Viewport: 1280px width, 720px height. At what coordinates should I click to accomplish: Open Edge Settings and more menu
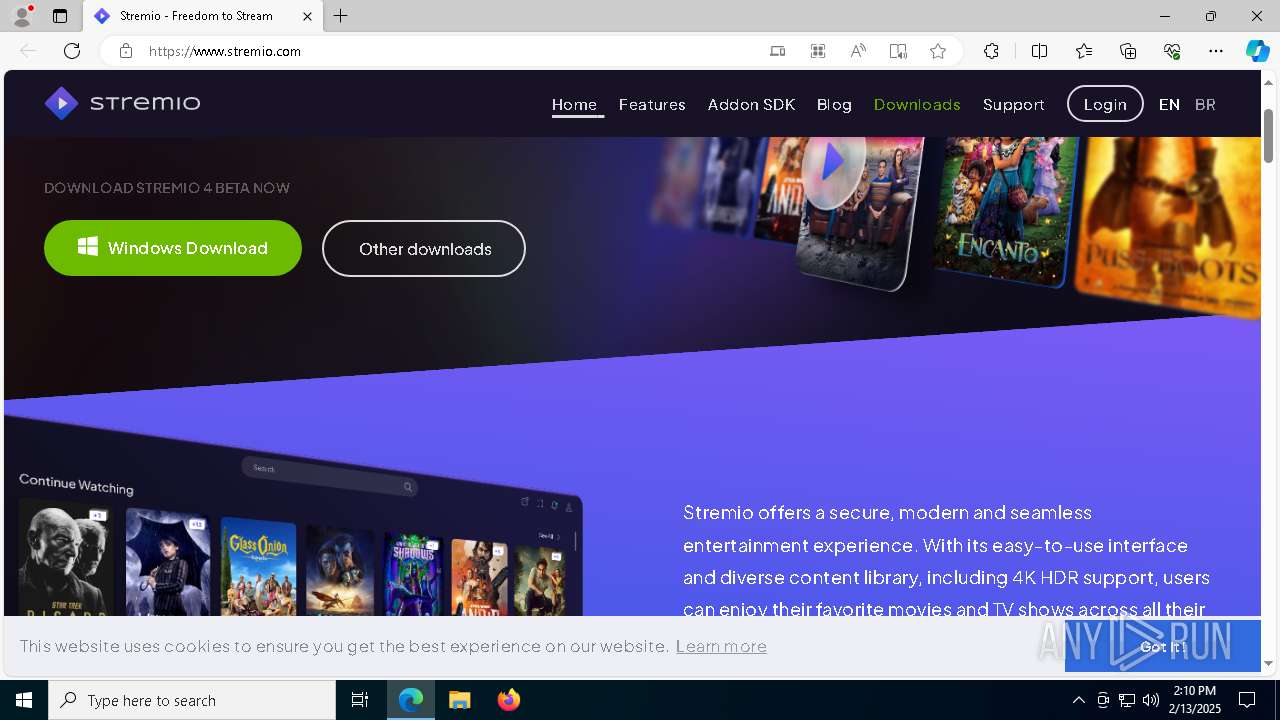(1216, 51)
